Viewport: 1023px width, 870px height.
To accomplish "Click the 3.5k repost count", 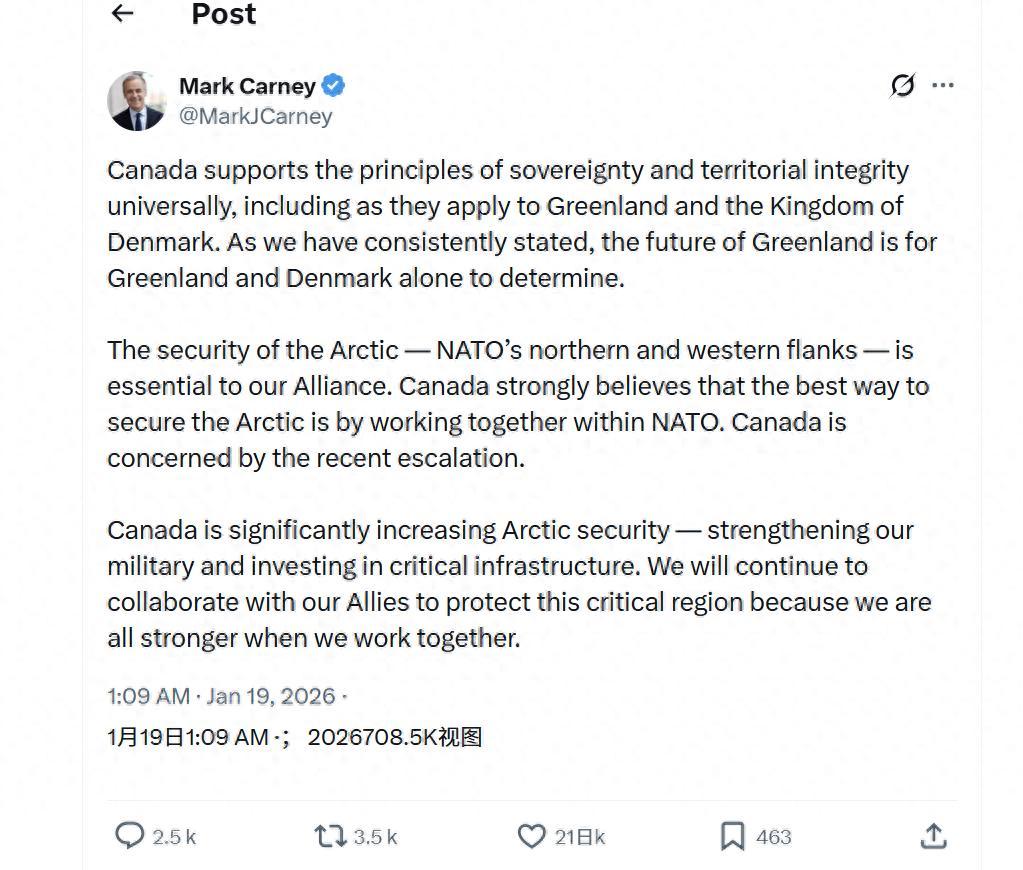I will [x=376, y=837].
